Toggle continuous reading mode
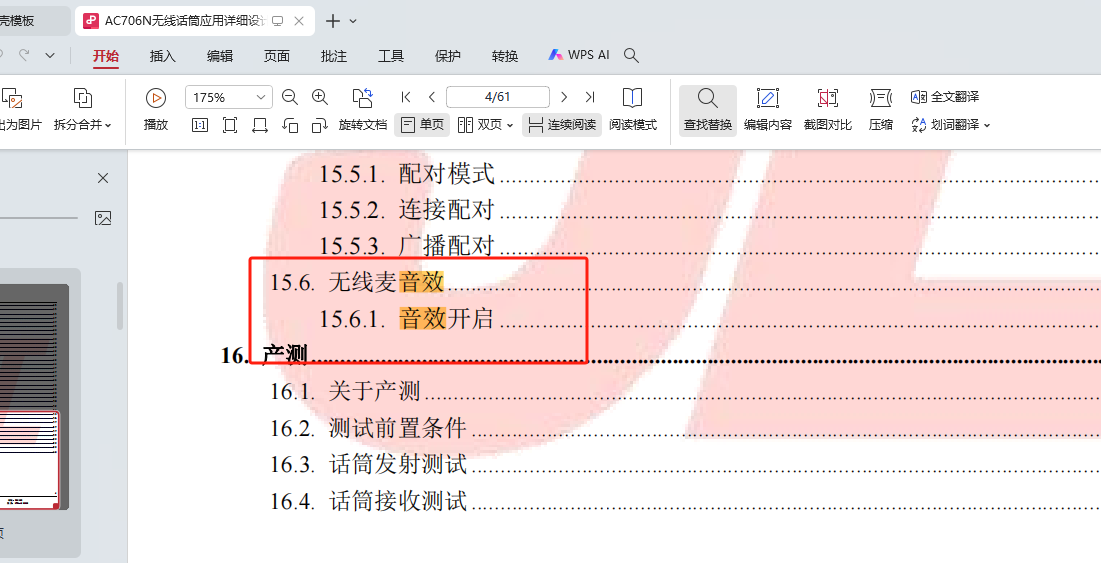Image resolution: width=1101 pixels, height=563 pixels. tap(562, 125)
